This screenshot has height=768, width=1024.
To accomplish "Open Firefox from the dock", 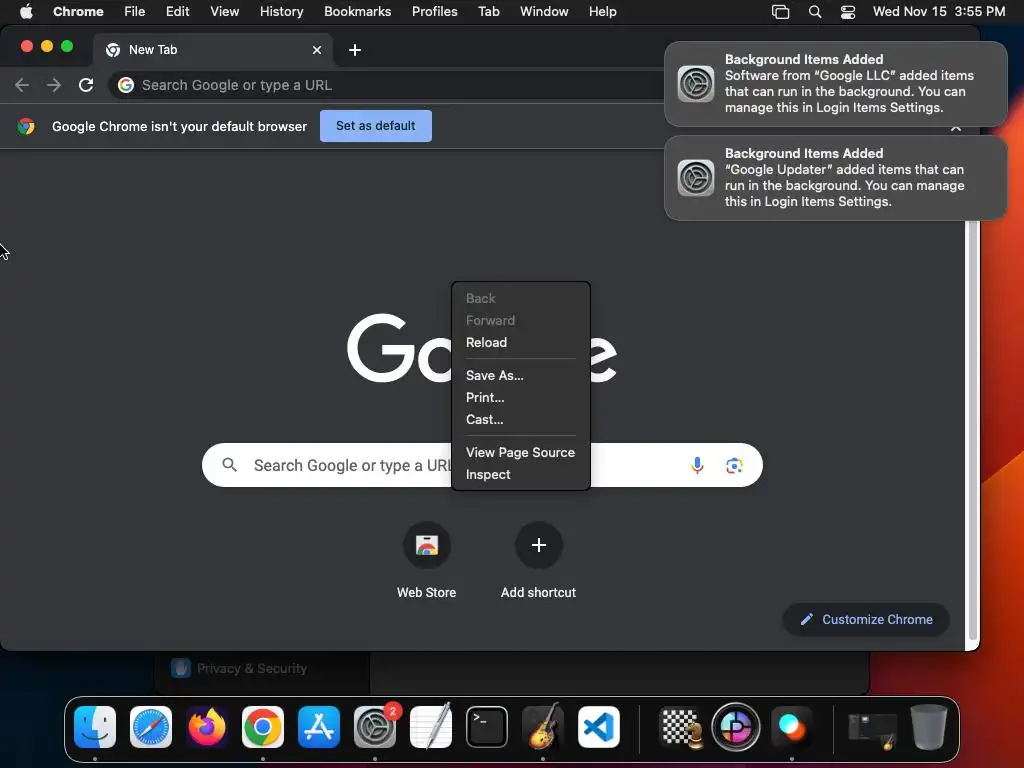I will 207,727.
